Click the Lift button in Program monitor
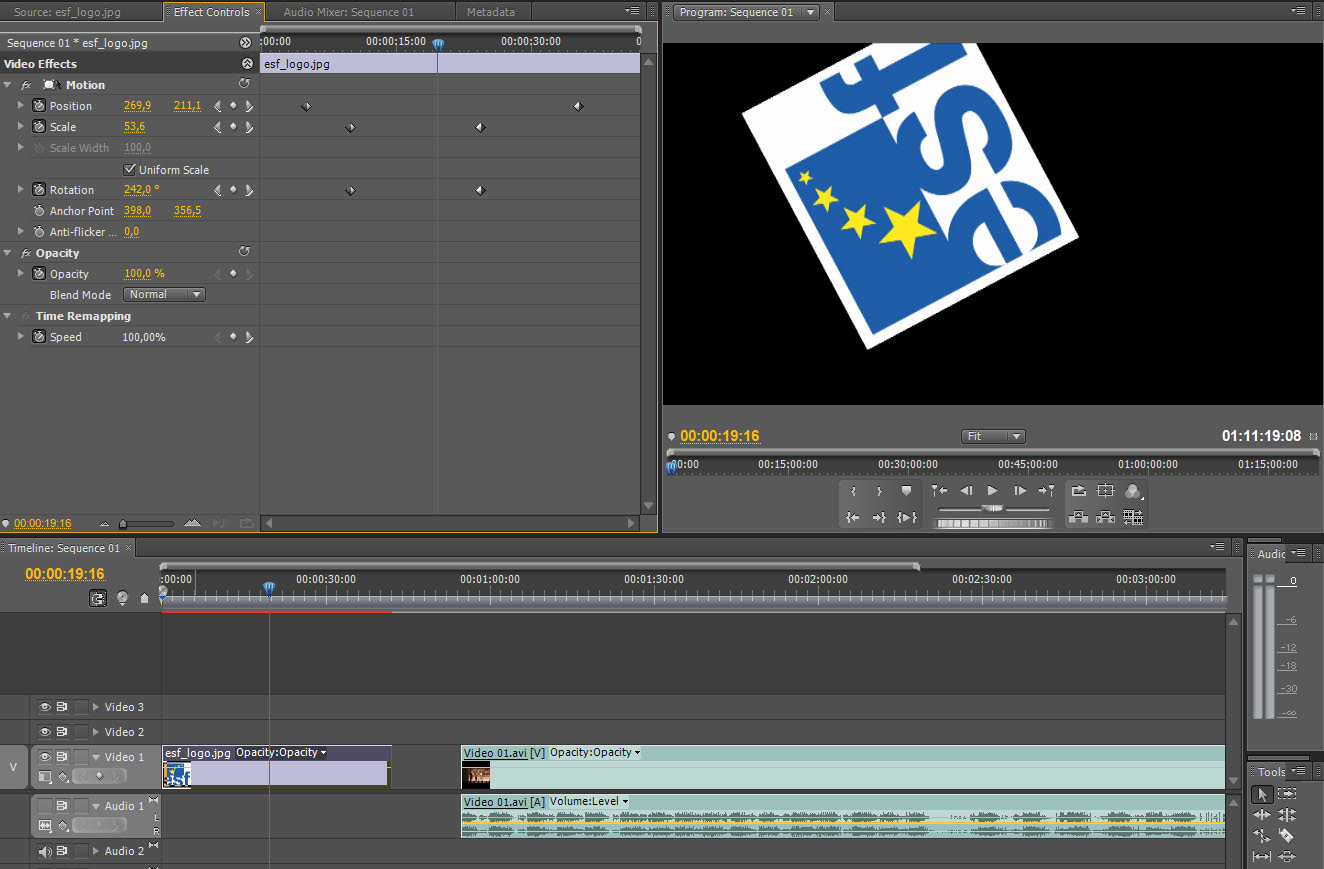The width and height of the screenshot is (1324, 869). [x=1078, y=517]
